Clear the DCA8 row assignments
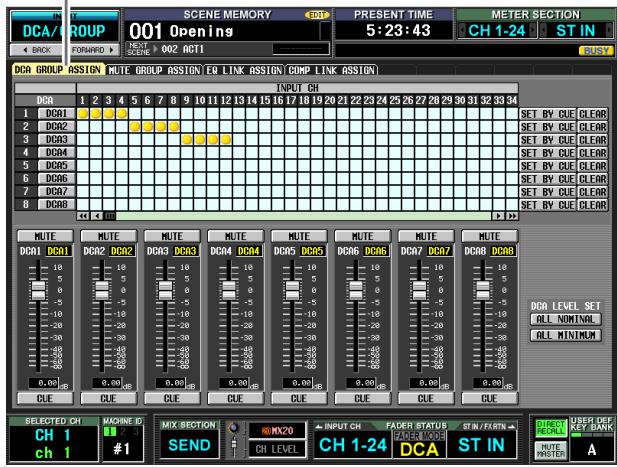The image size is (617, 467). tap(593, 205)
